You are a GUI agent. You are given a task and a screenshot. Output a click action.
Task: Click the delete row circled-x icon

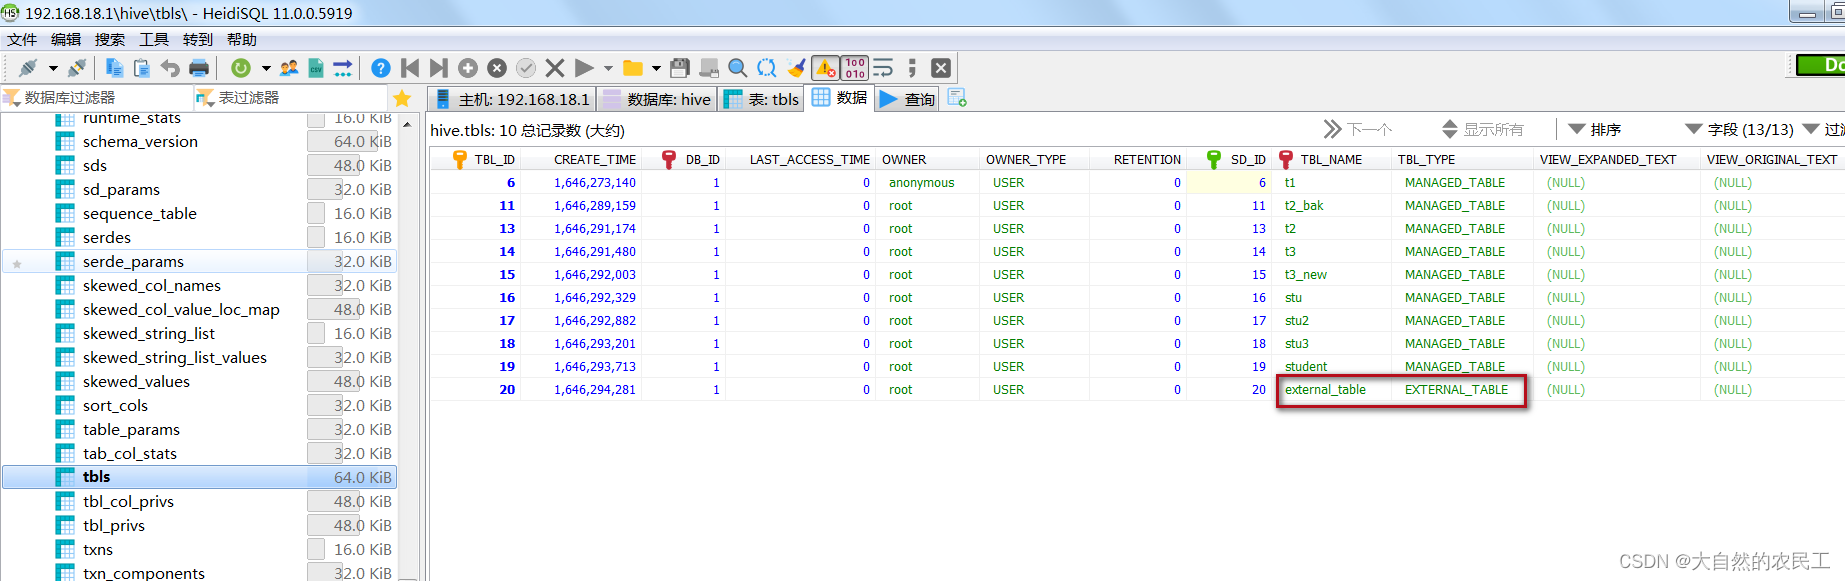497,68
